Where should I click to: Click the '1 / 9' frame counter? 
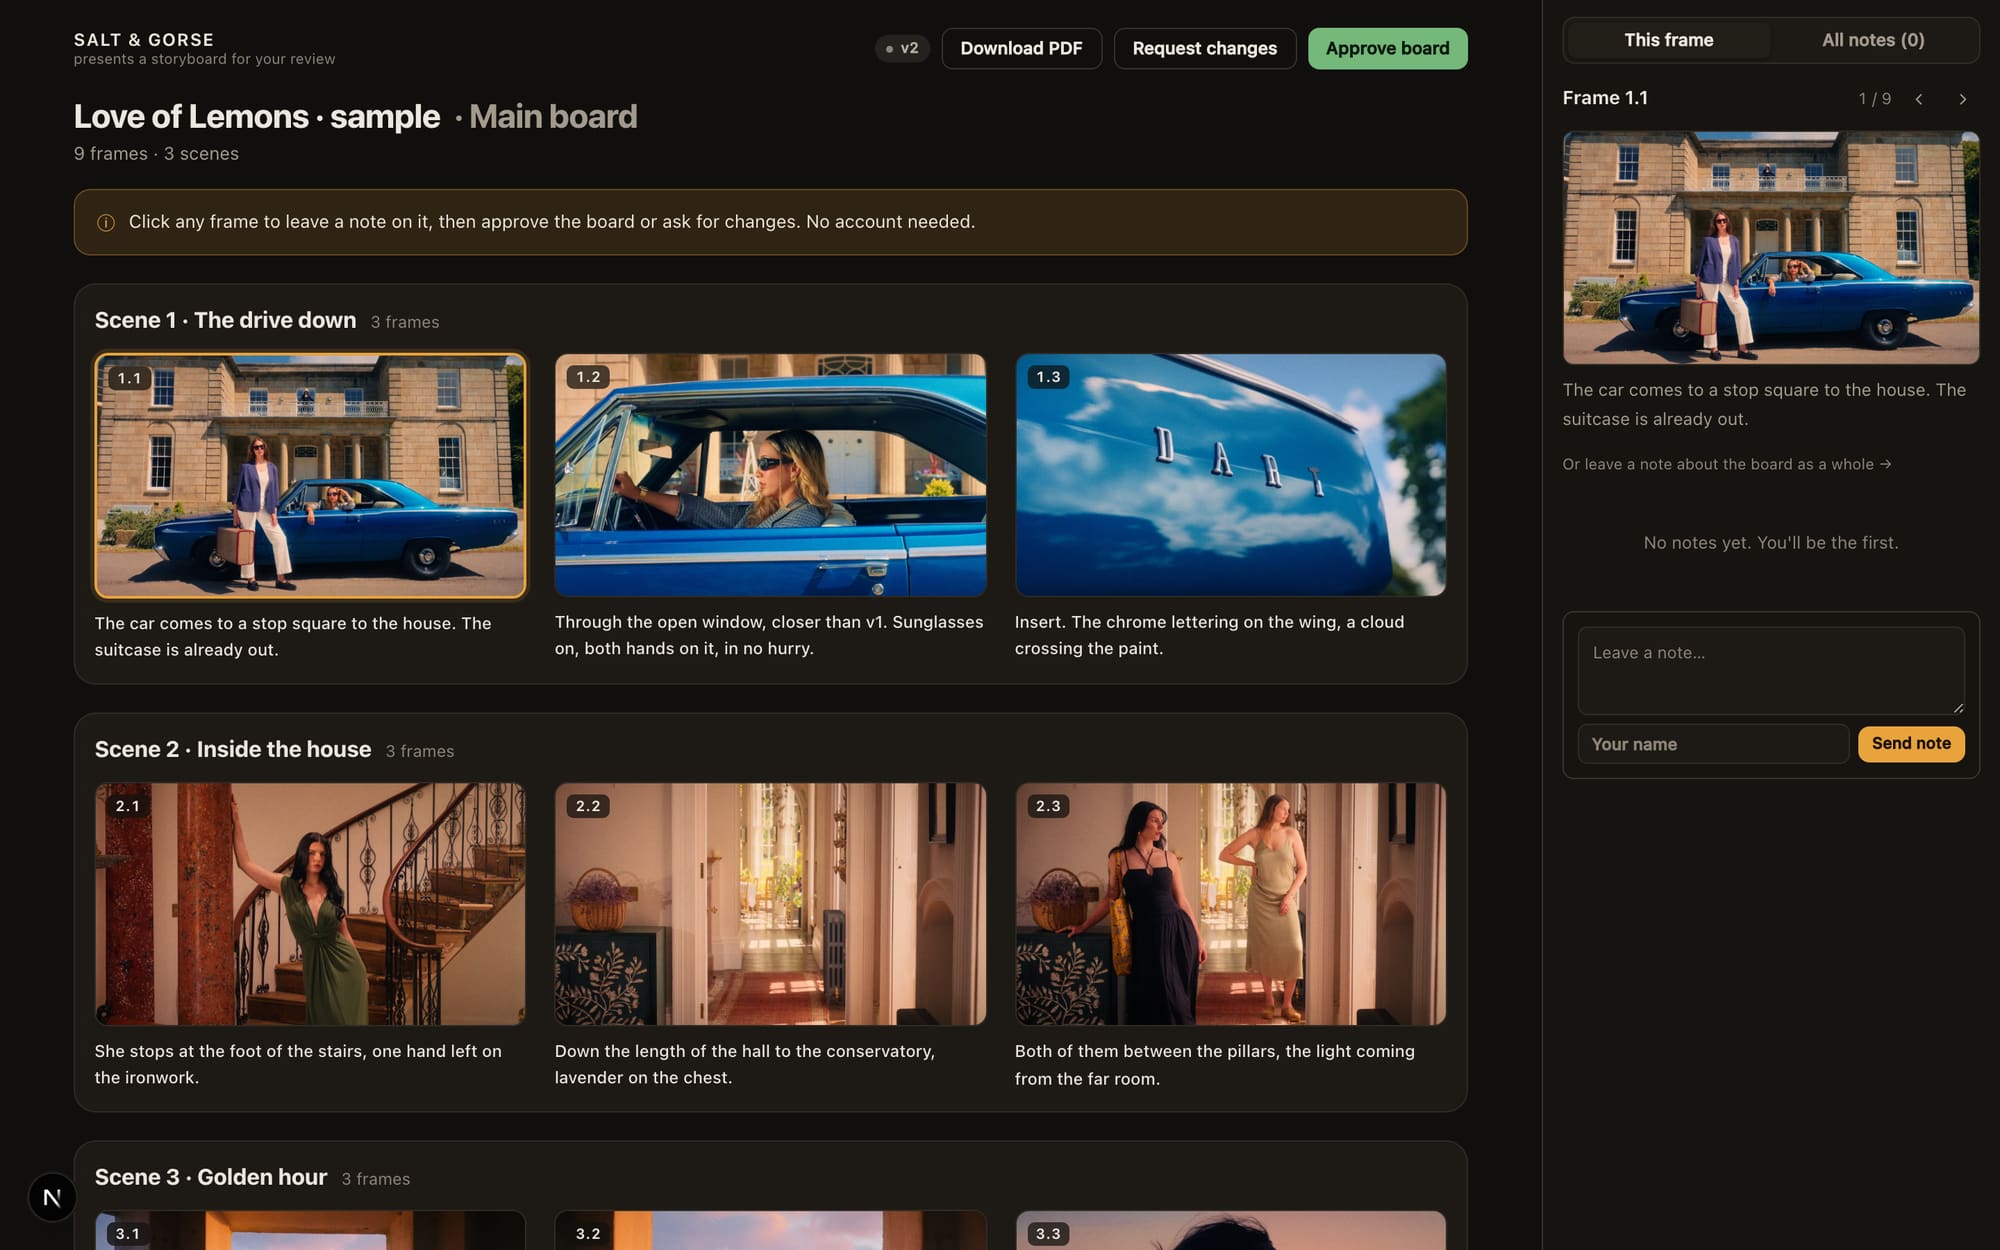pyautogui.click(x=1875, y=99)
